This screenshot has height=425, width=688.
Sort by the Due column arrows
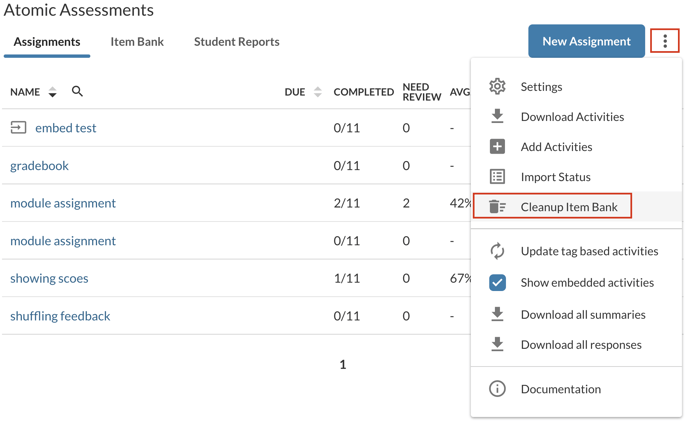pos(317,92)
